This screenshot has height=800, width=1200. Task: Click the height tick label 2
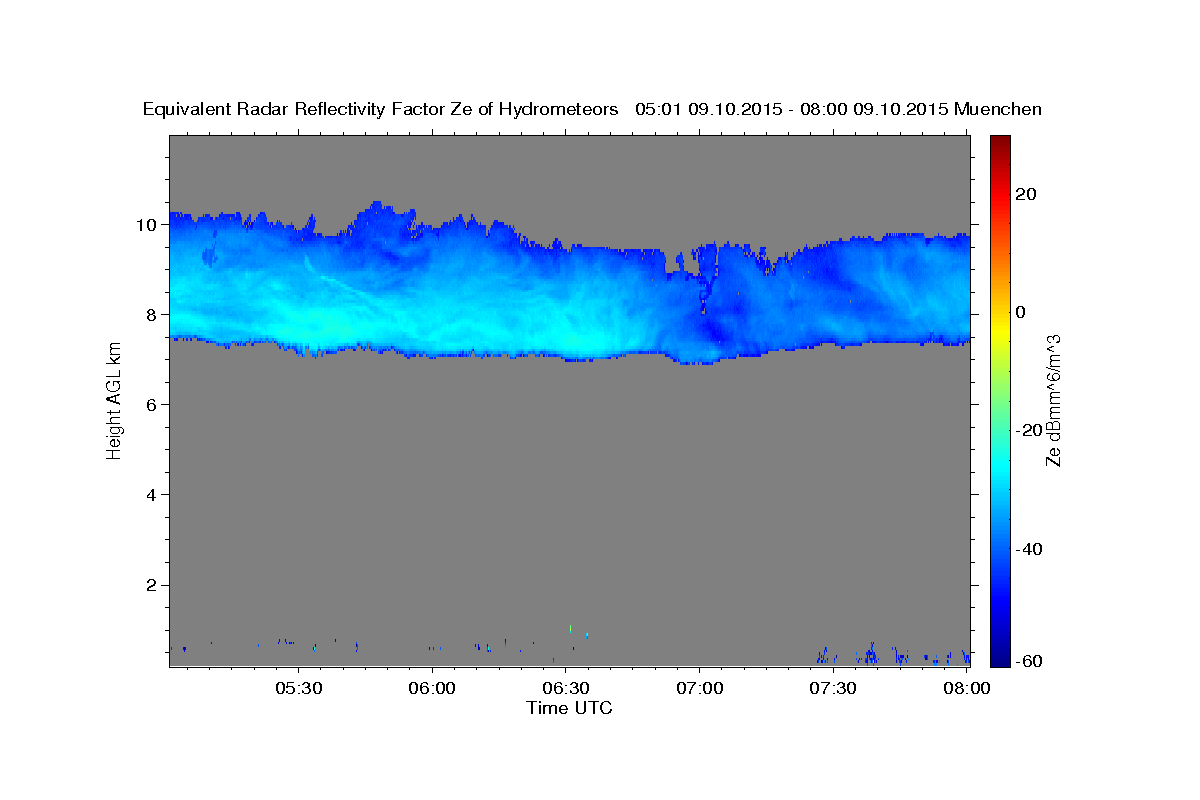[x=152, y=585]
